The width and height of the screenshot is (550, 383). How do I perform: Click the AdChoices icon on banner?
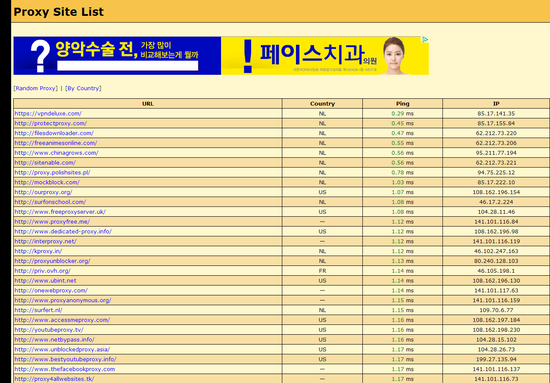click(x=425, y=40)
